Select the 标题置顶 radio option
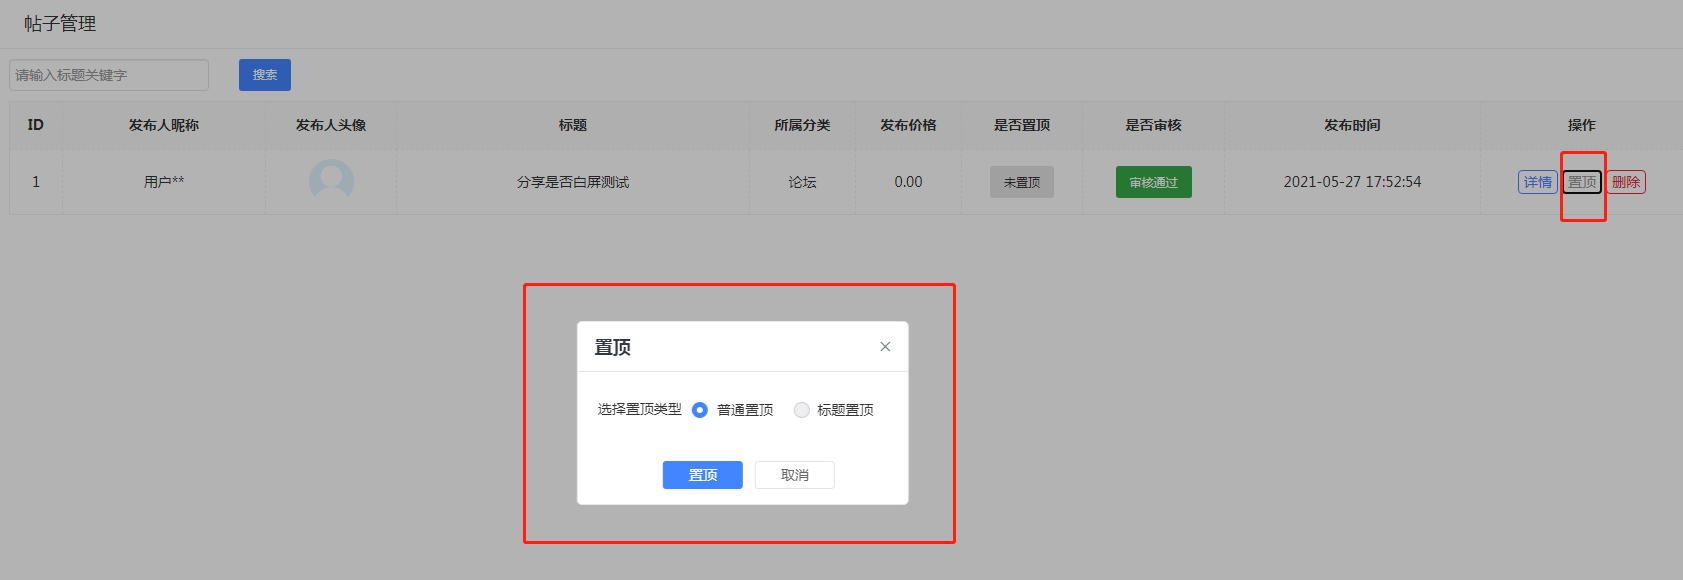This screenshot has width=1683, height=580. coord(801,410)
